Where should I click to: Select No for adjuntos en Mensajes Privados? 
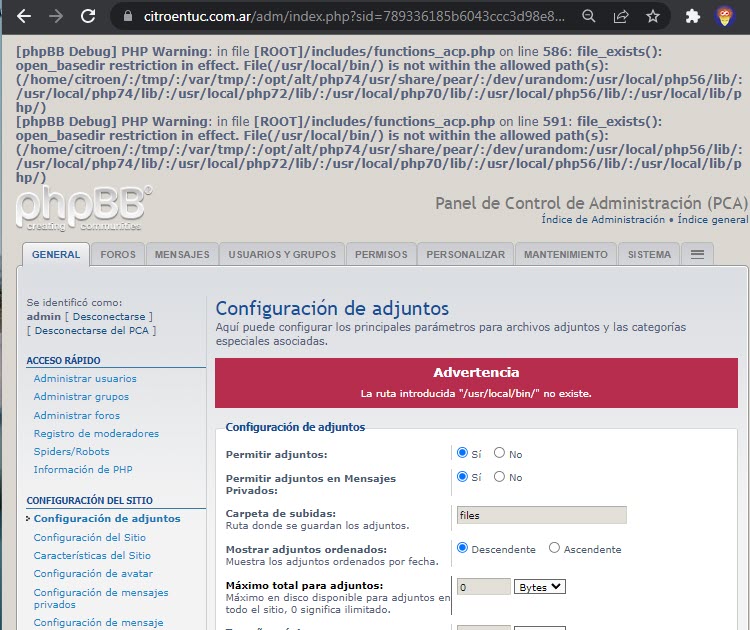[x=500, y=477]
